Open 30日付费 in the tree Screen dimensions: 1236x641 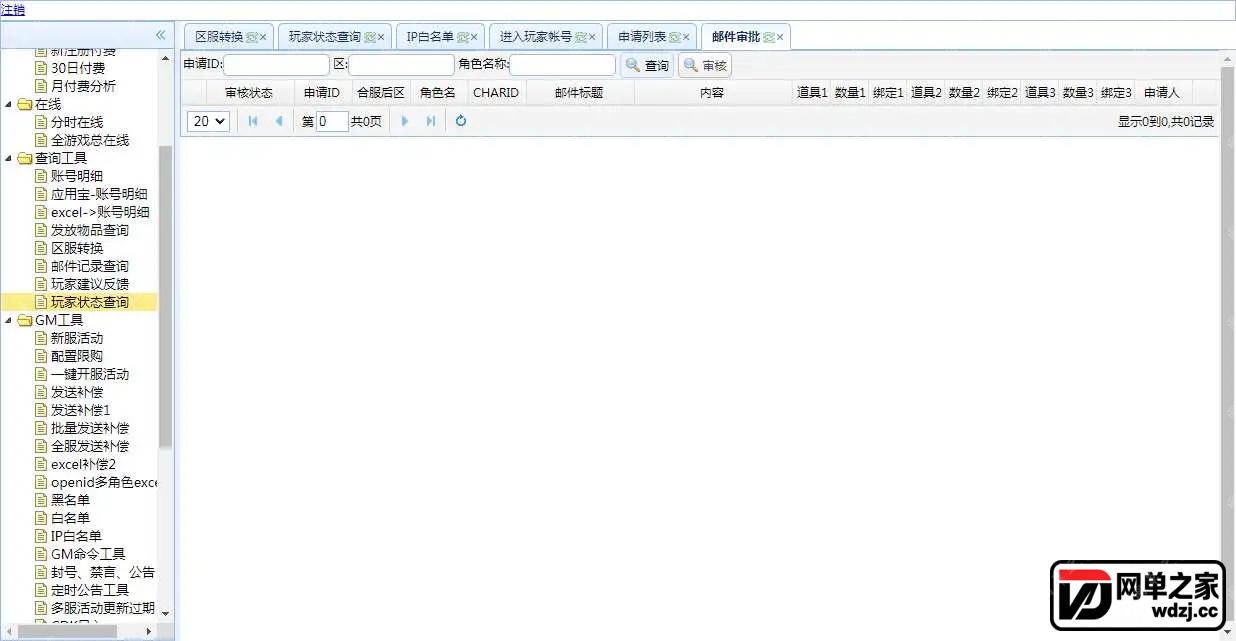click(78, 68)
